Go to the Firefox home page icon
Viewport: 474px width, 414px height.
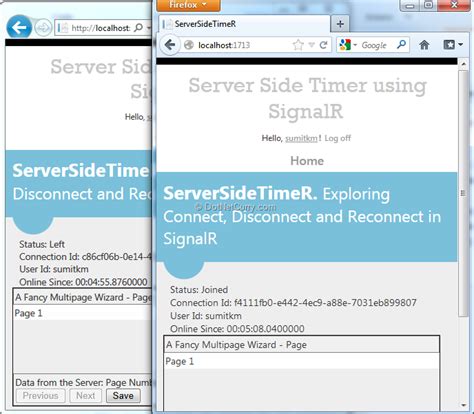(424, 45)
